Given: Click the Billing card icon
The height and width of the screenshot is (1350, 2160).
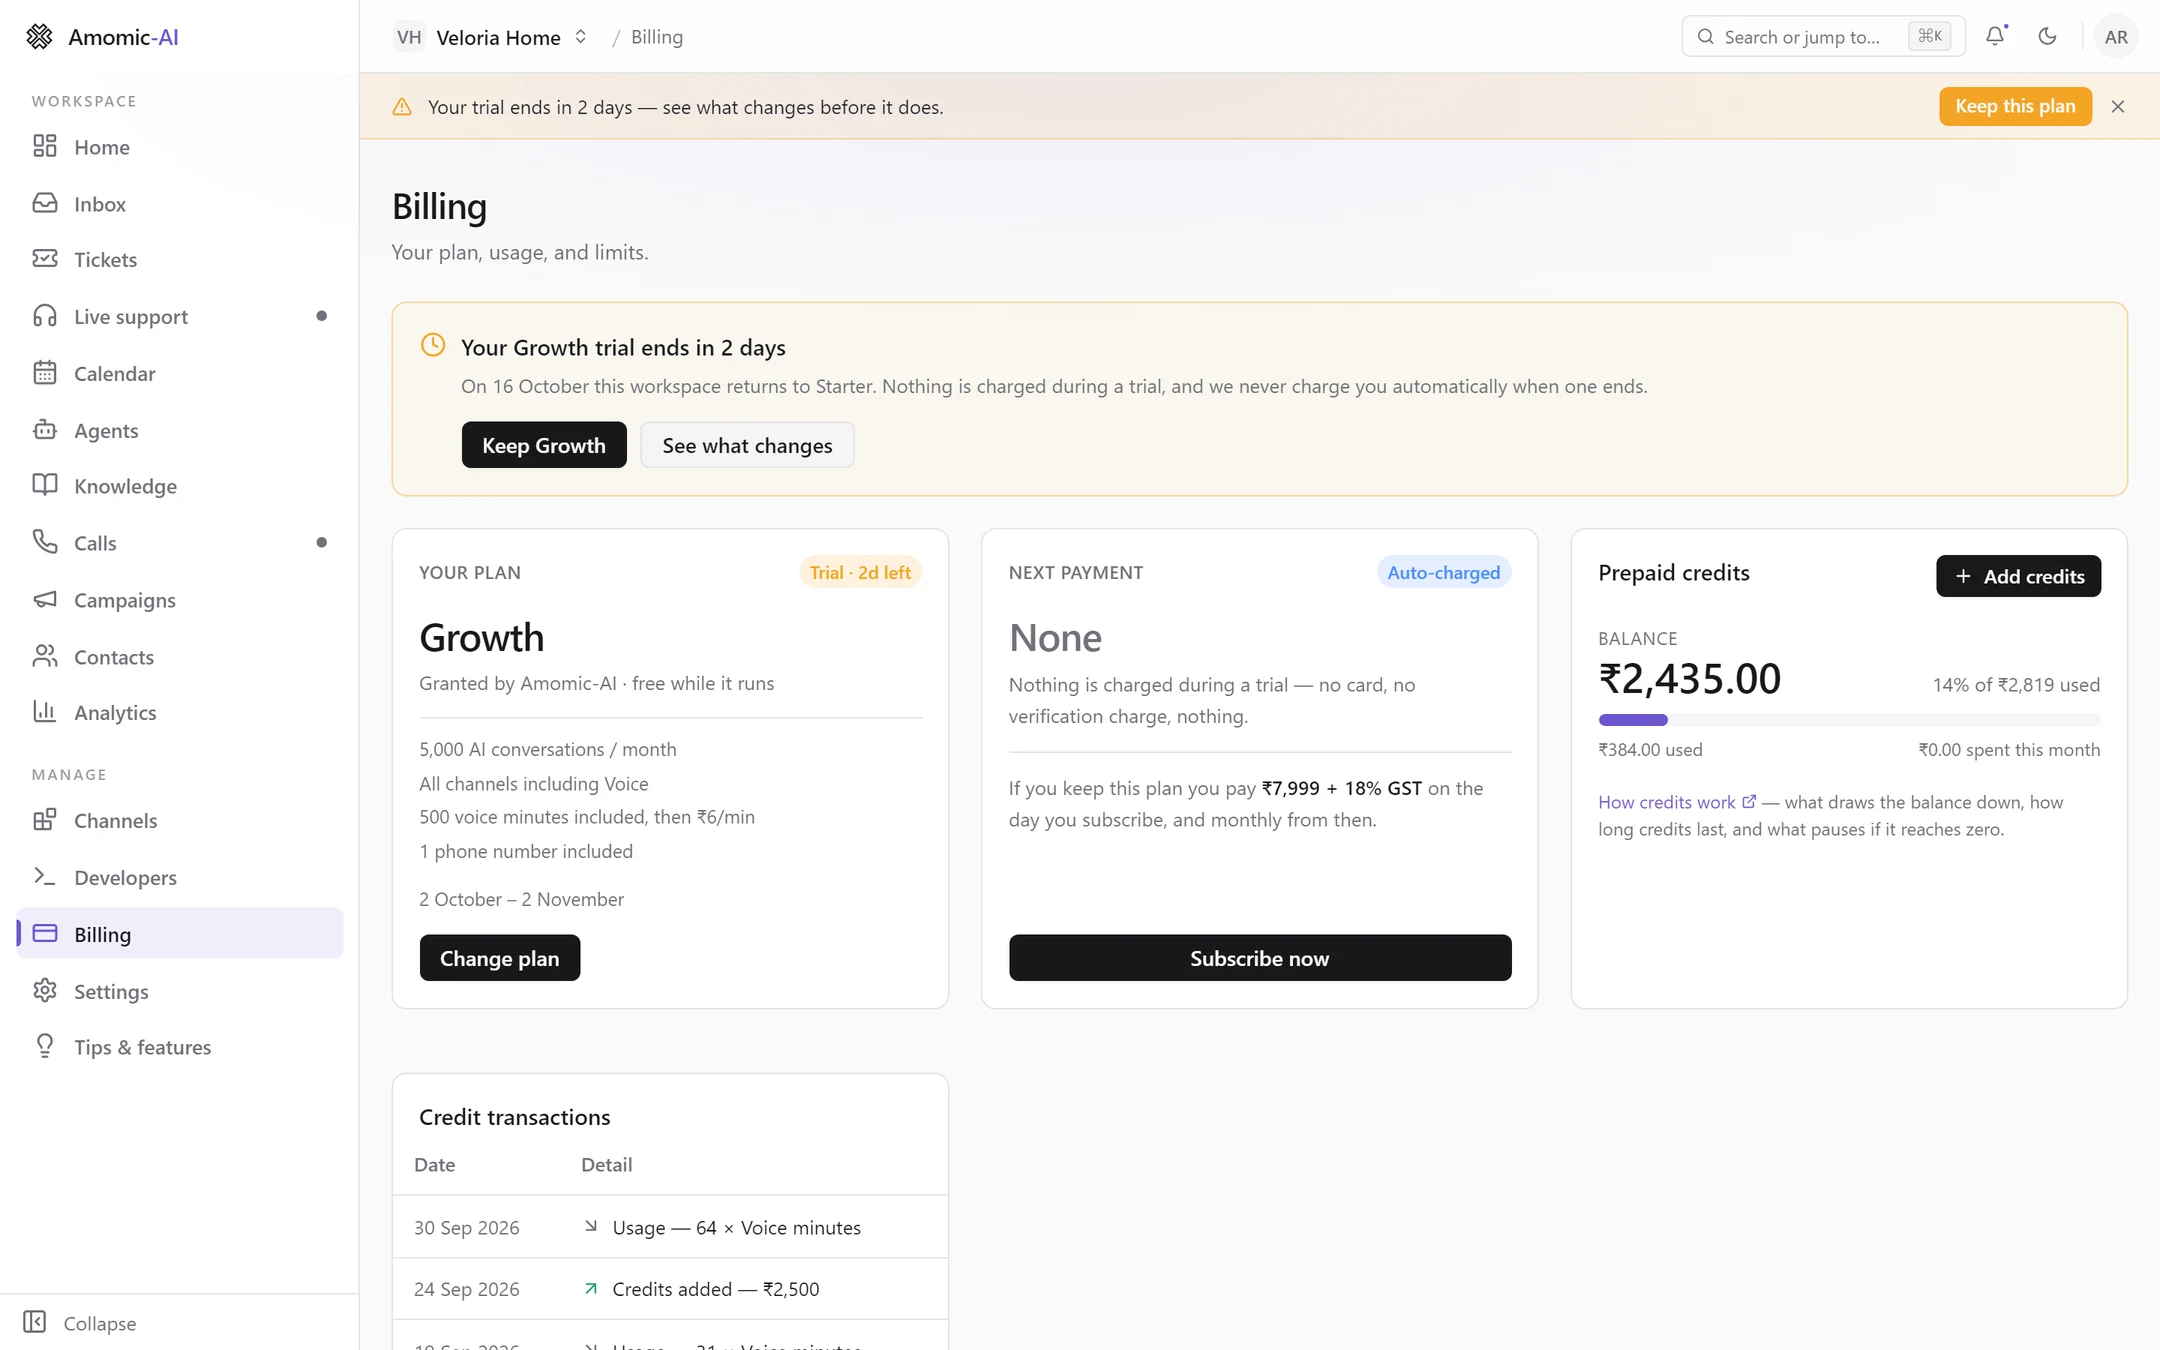Looking at the screenshot, I should pyautogui.click(x=45, y=934).
